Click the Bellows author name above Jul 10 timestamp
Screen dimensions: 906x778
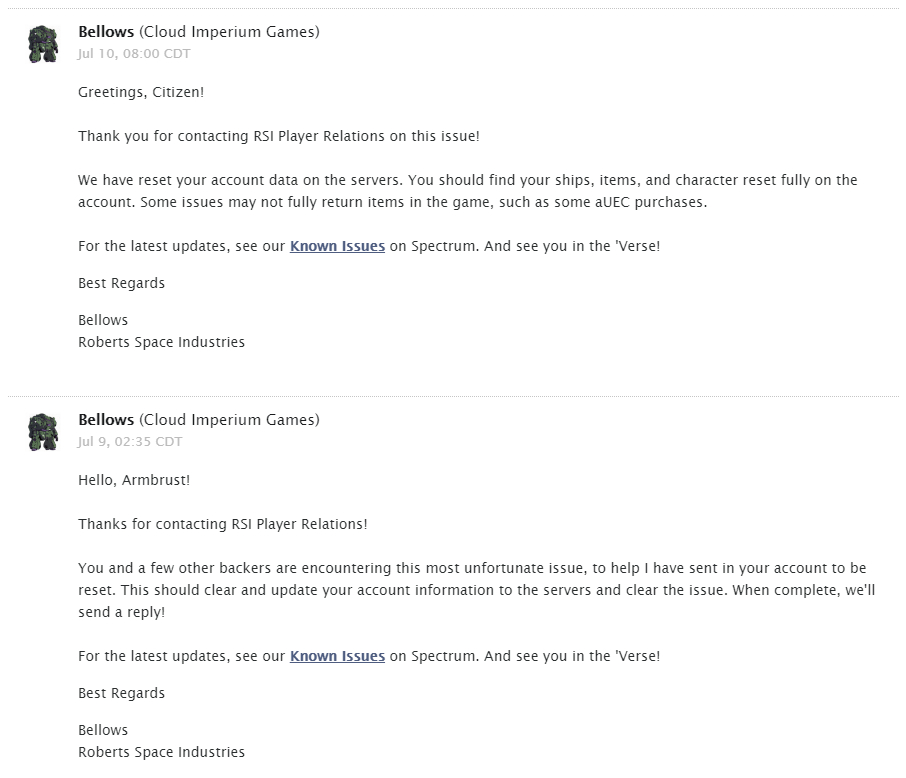point(106,32)
